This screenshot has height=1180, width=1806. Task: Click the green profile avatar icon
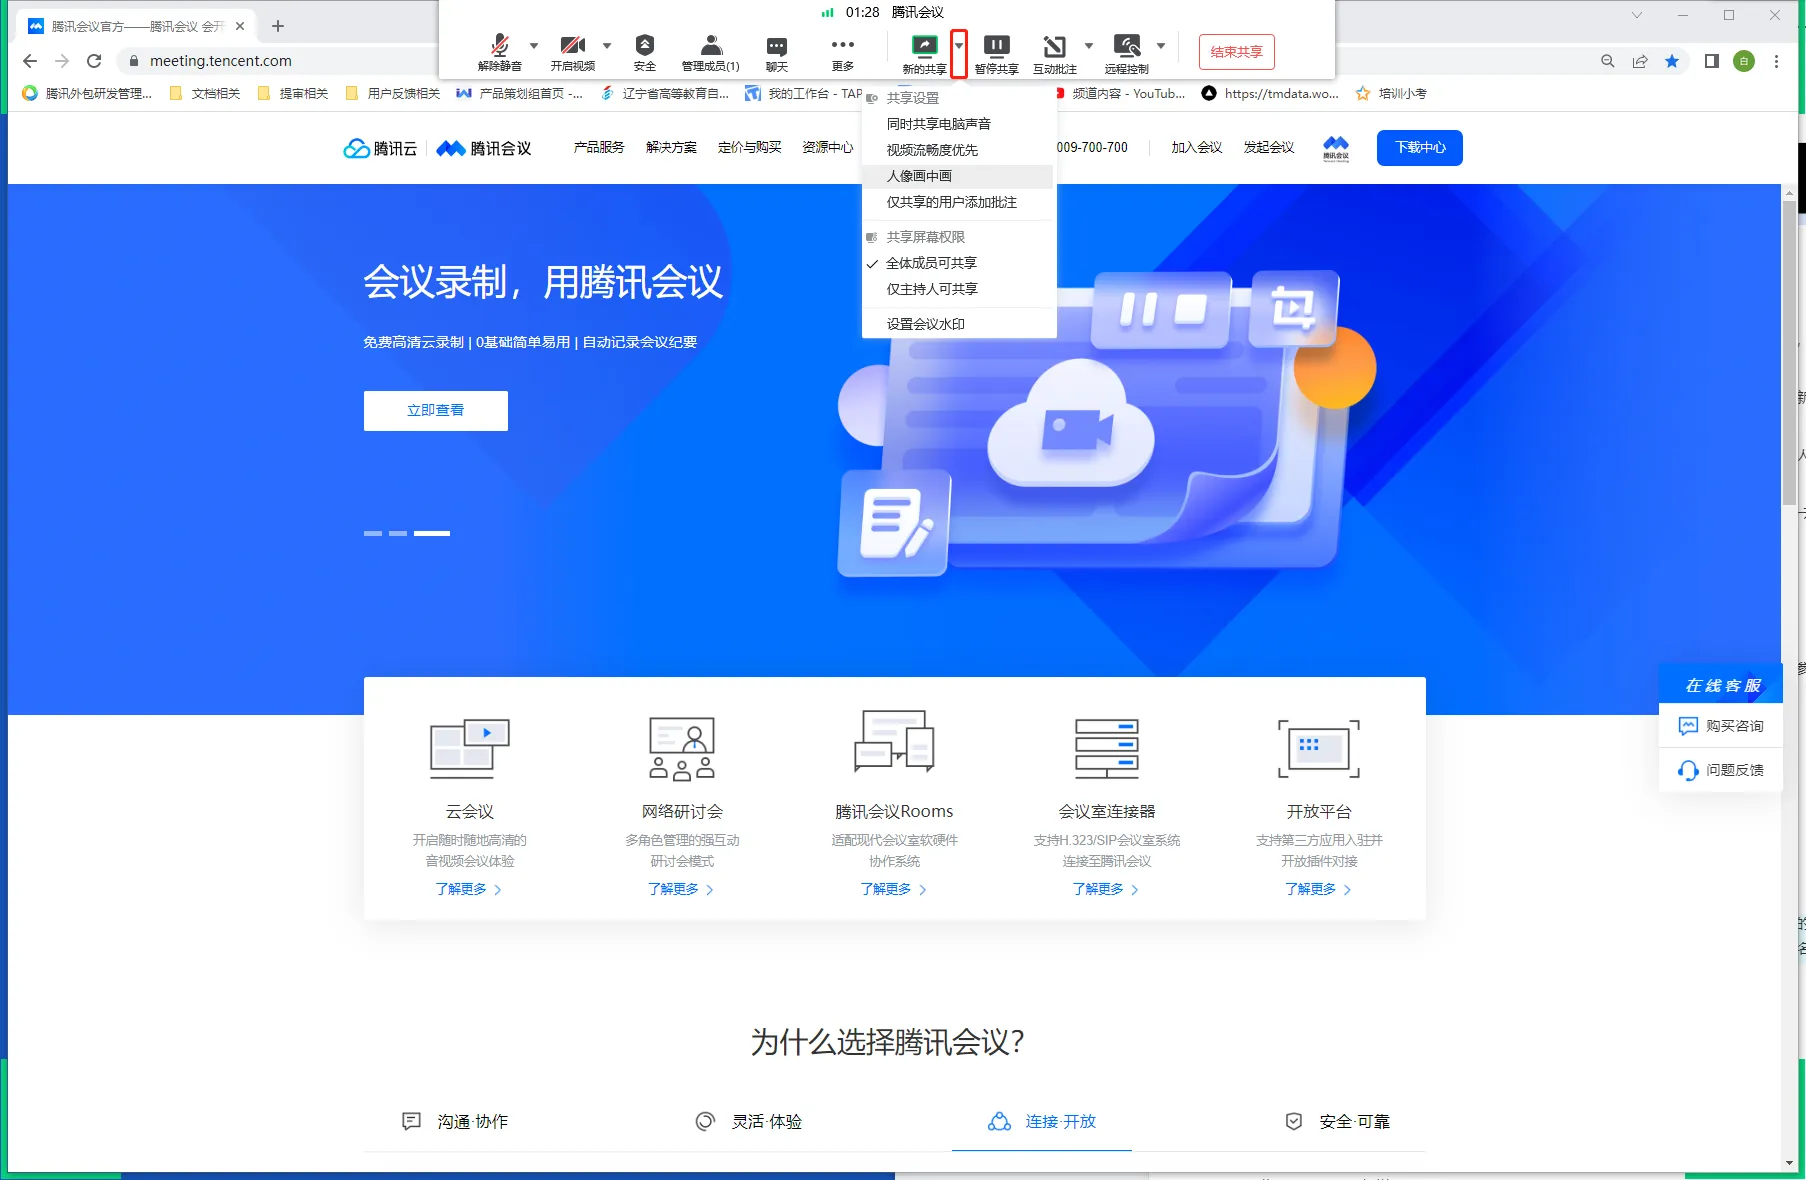tap(1744, 61)
